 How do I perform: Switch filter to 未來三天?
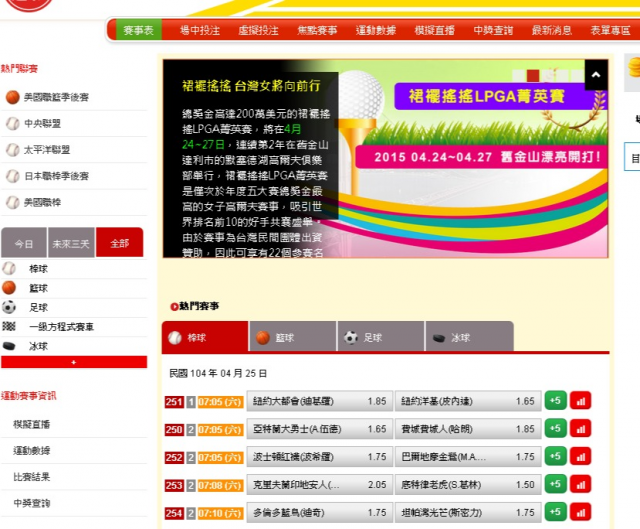coord(71,243)
